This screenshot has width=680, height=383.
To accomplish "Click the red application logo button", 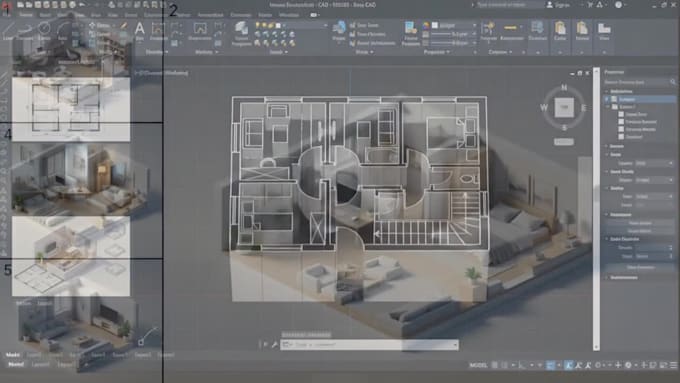I will (6, 7).
